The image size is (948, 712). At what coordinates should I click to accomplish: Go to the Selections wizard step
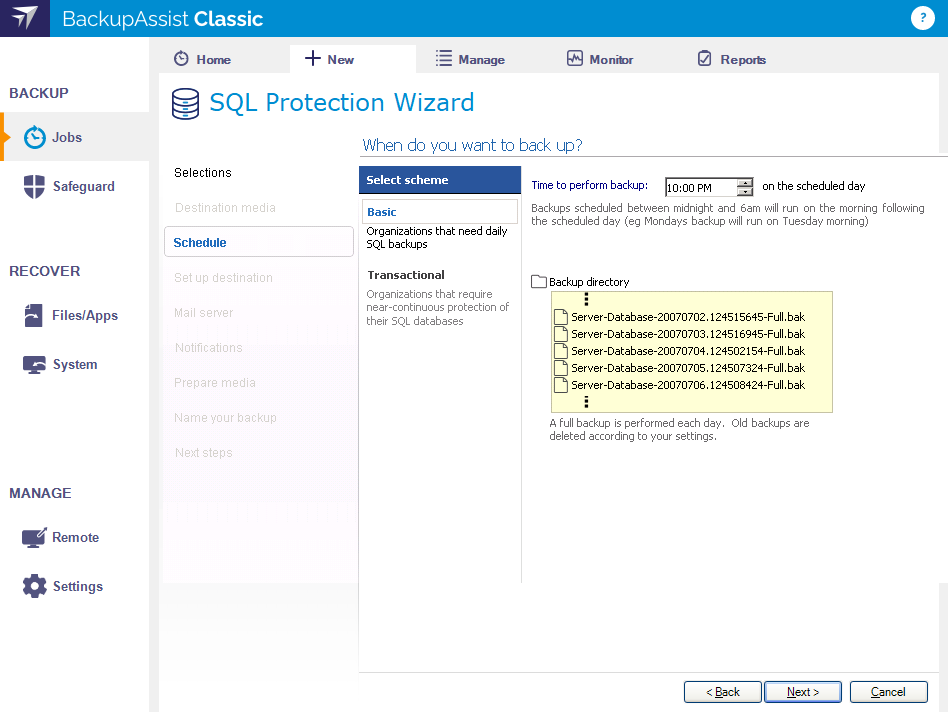(x=203, y=173)
